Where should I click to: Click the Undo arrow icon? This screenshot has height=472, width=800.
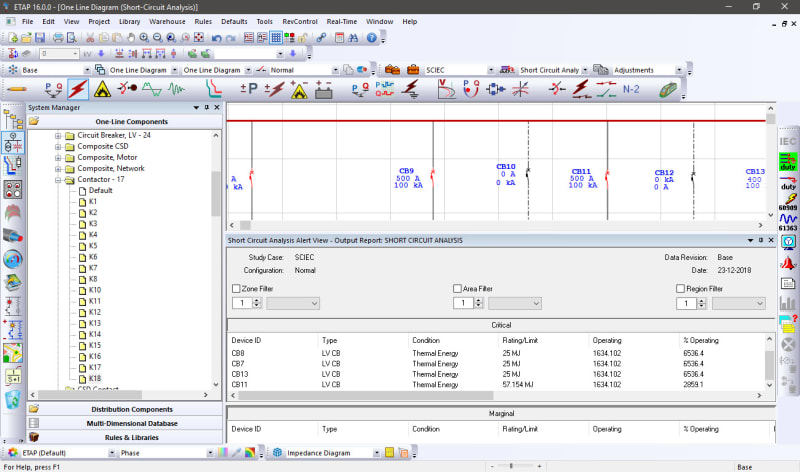[216, 38]
